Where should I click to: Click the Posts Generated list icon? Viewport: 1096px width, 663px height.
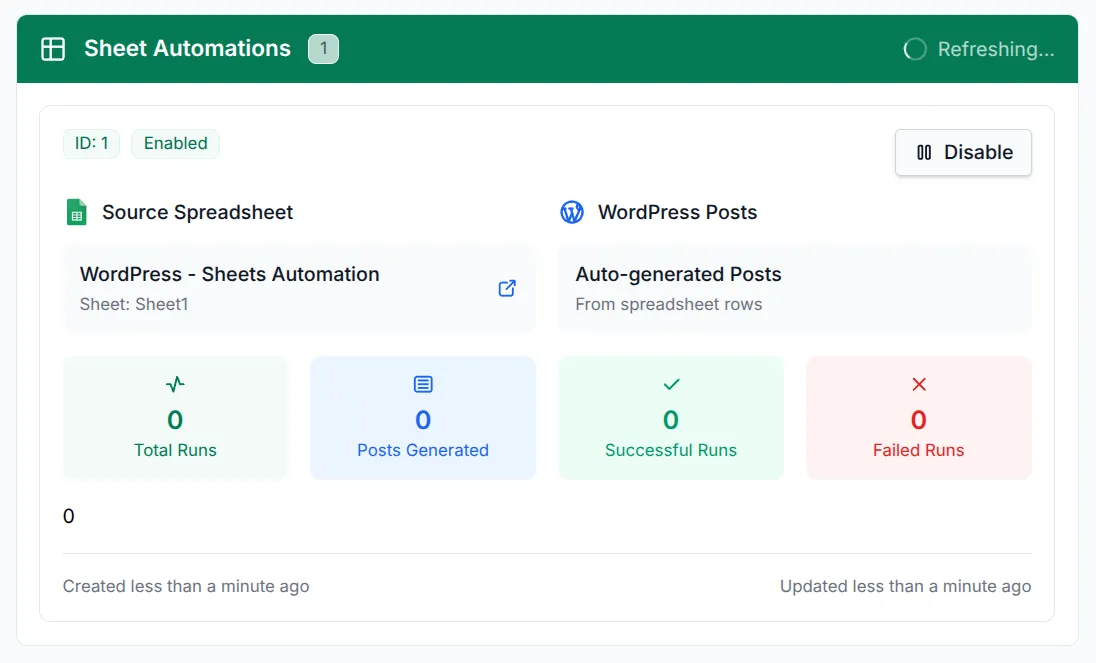(422, 384)
